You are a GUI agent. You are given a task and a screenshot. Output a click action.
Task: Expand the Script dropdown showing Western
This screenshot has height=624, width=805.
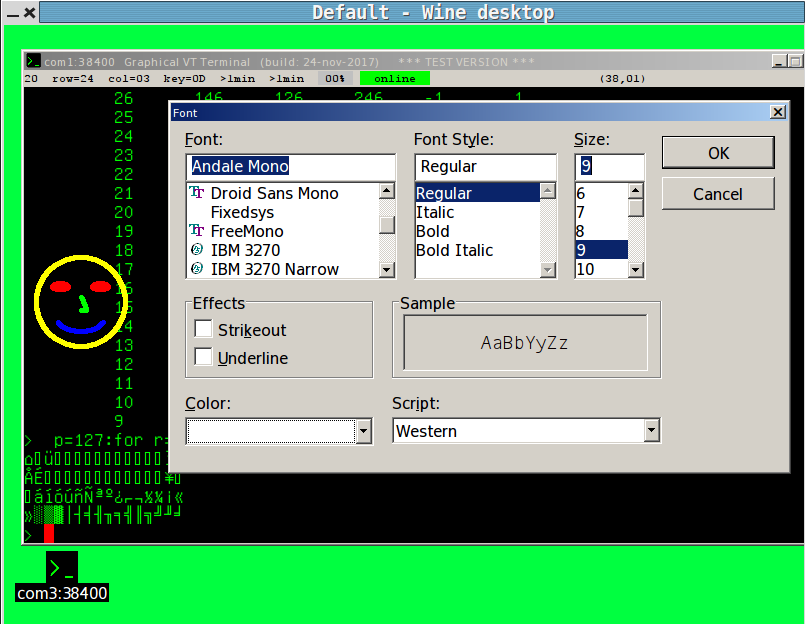[x=652, y=431]
